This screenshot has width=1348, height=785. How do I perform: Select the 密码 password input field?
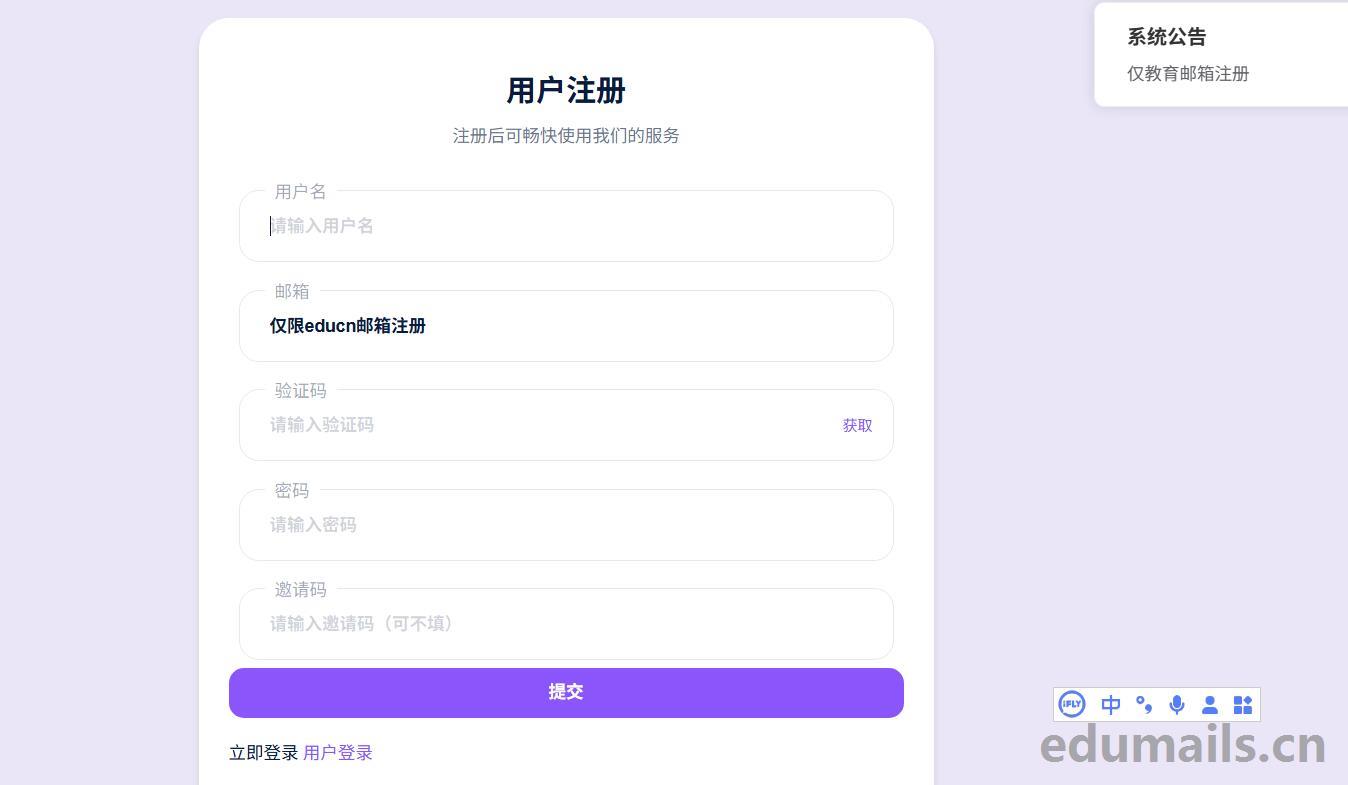pos(566,525)
